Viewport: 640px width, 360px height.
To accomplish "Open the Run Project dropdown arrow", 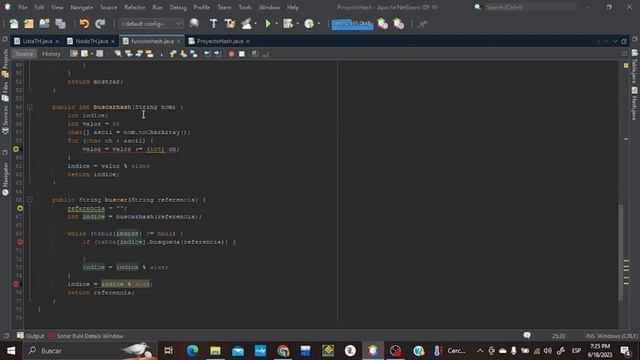I will 277,24.
